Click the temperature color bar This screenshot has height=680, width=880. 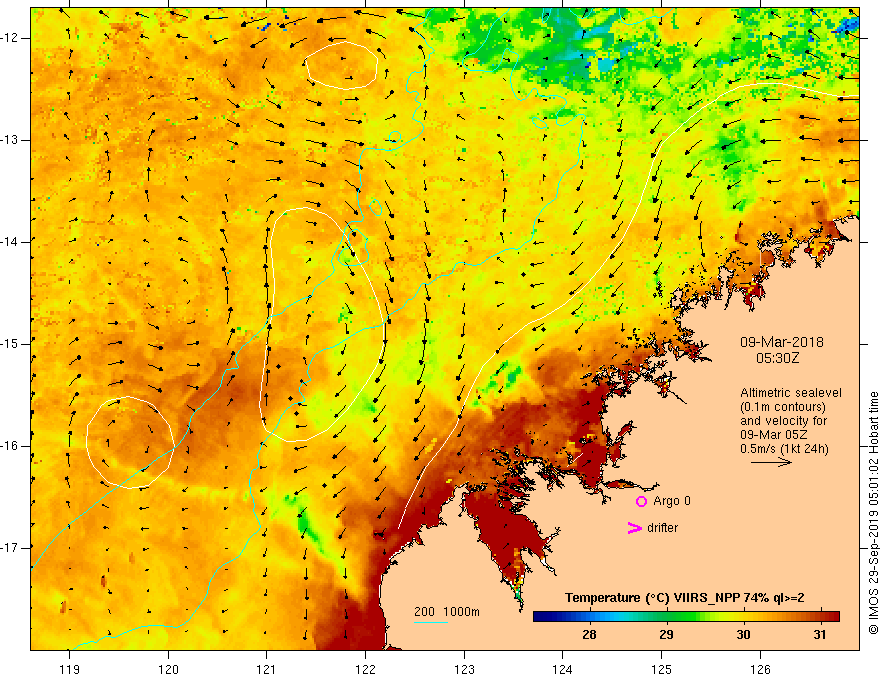pos(686,617)
